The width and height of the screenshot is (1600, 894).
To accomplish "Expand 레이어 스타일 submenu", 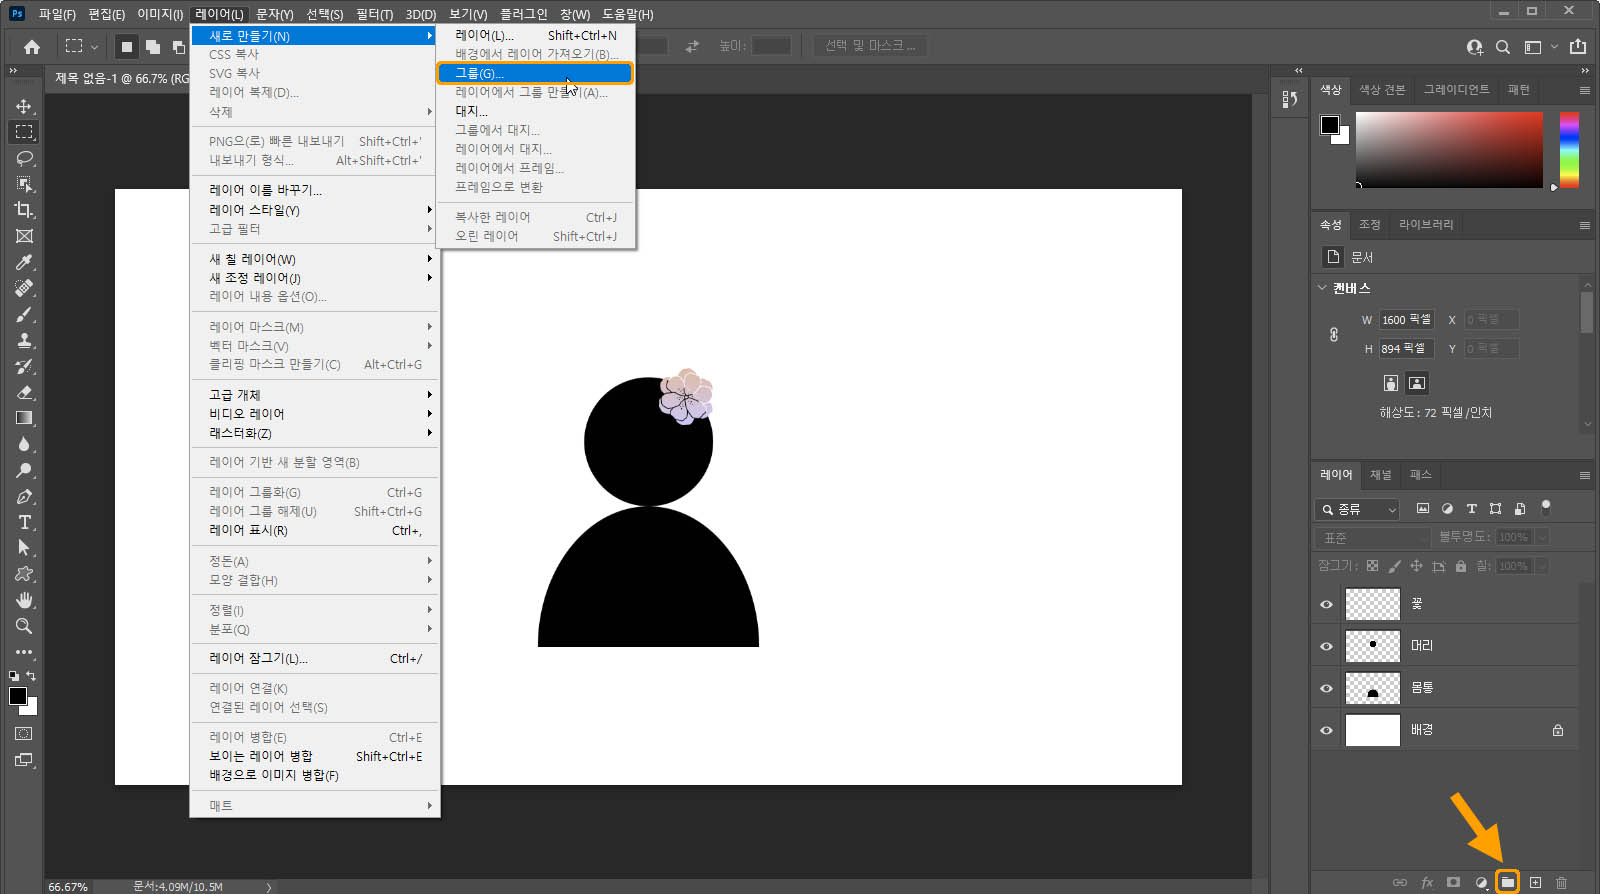I will click(316, 210).
